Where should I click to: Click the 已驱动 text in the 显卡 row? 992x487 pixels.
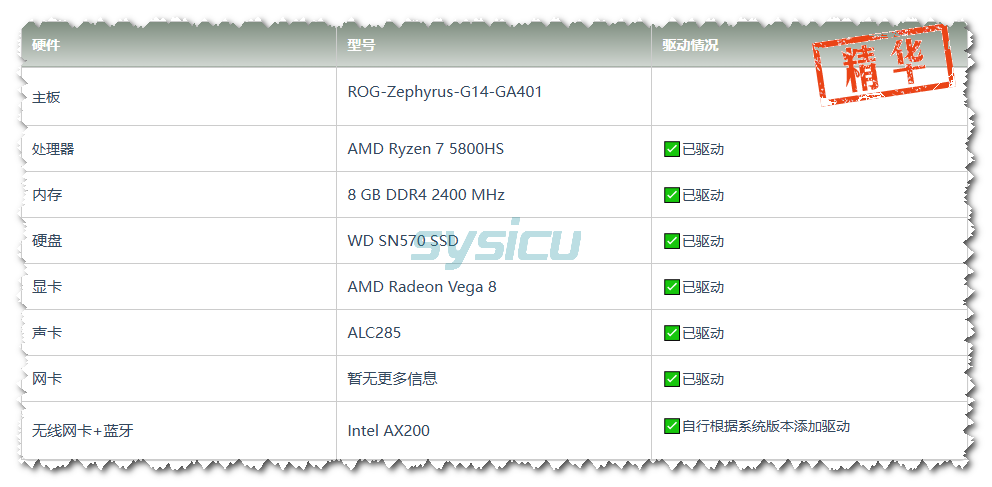(703, 288)
